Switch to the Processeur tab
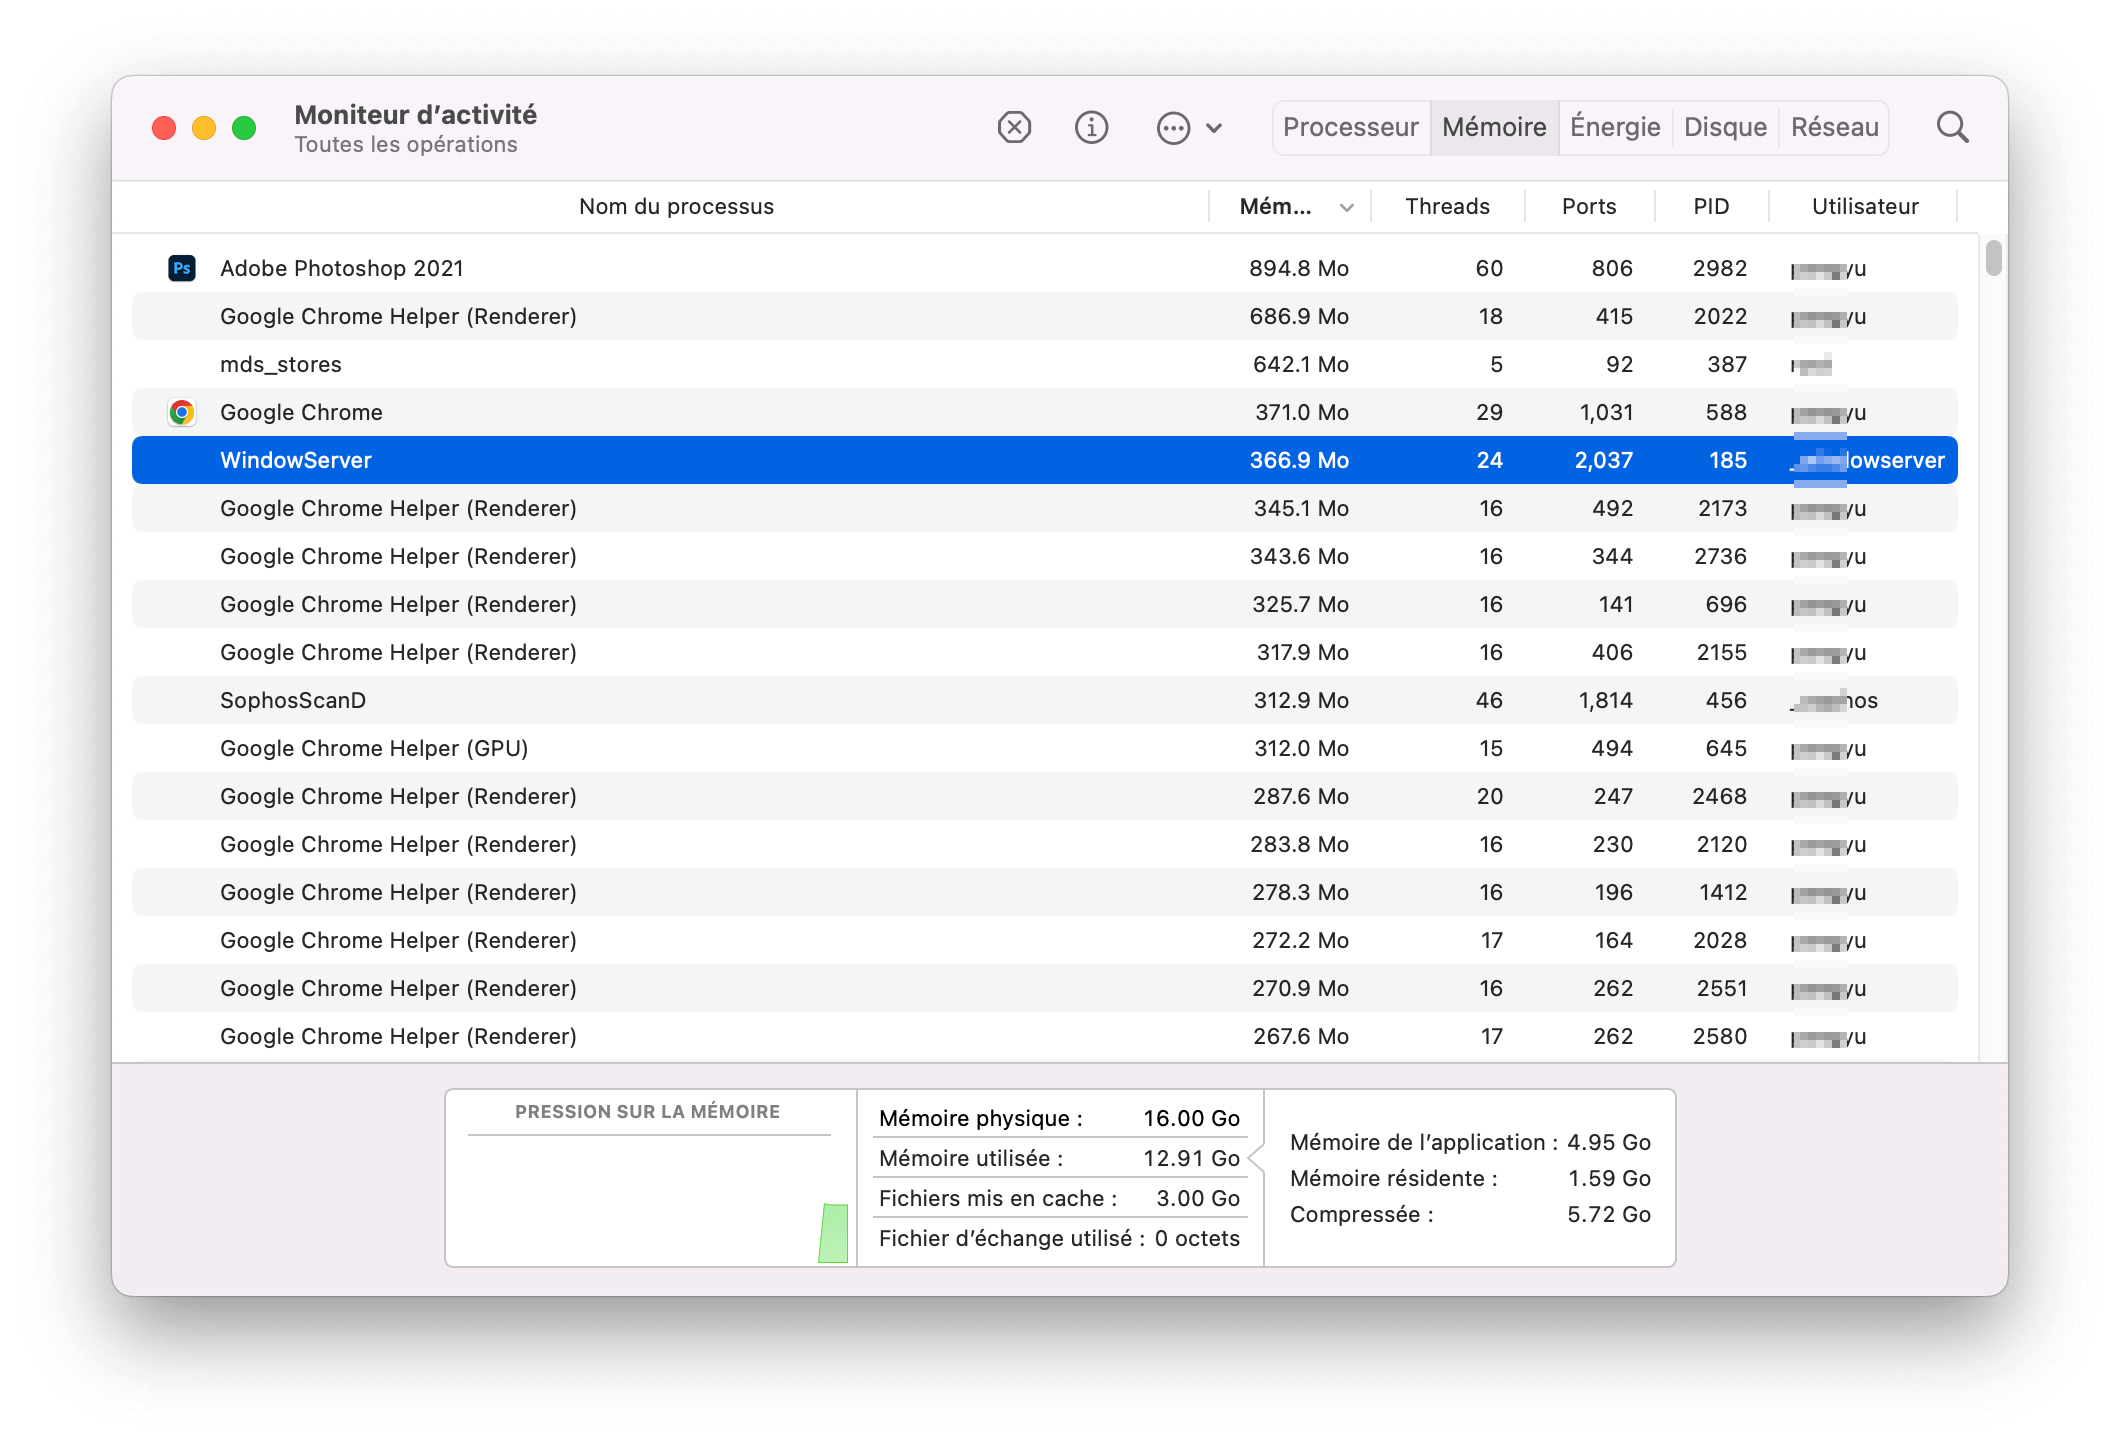 click(1351, 128)
